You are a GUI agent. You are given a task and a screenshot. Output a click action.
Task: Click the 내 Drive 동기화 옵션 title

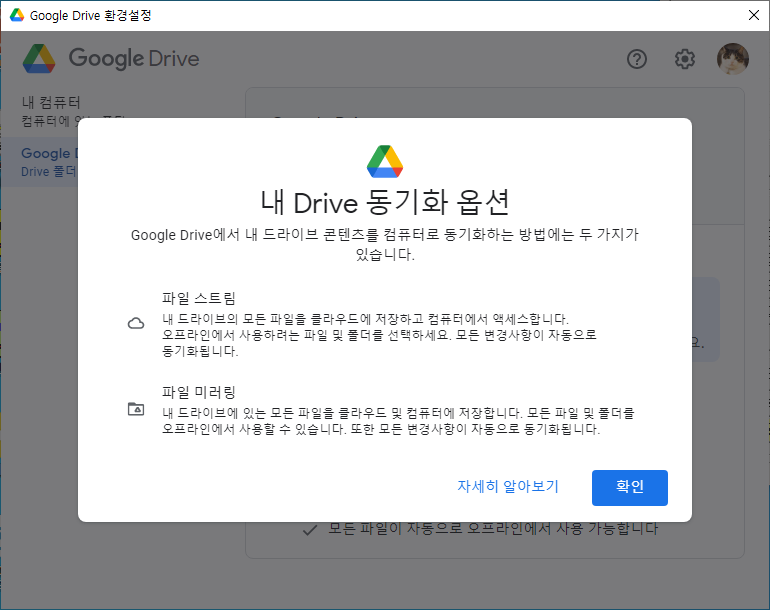(385, 202)
